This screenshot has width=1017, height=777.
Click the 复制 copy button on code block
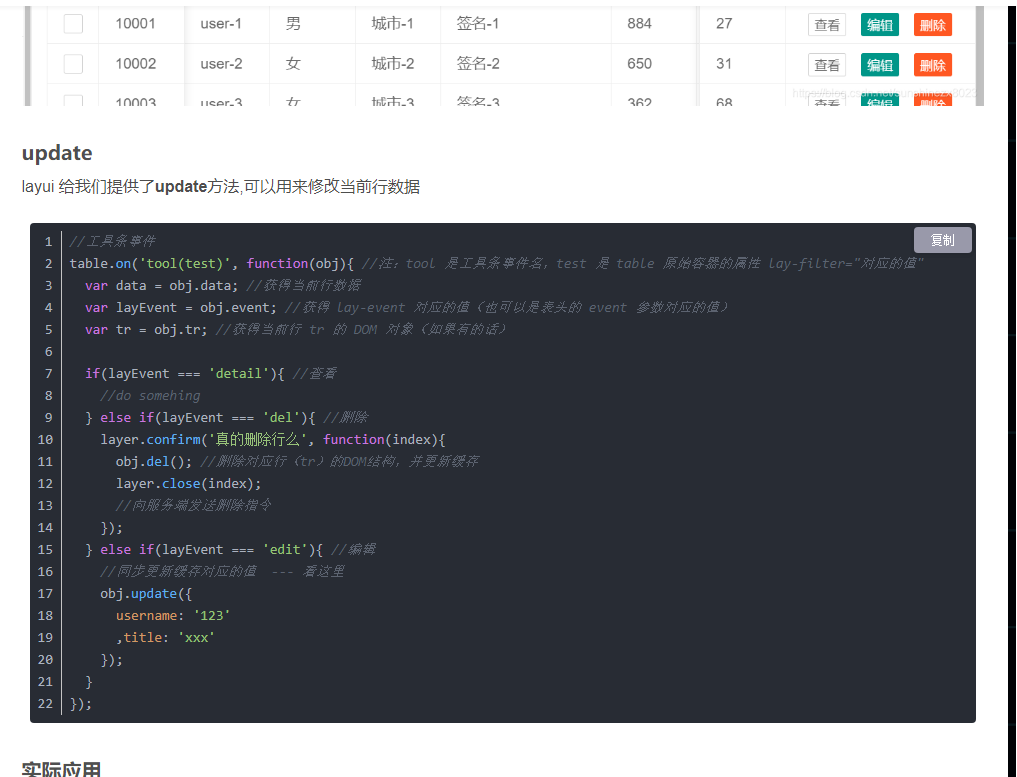(942, 240)
